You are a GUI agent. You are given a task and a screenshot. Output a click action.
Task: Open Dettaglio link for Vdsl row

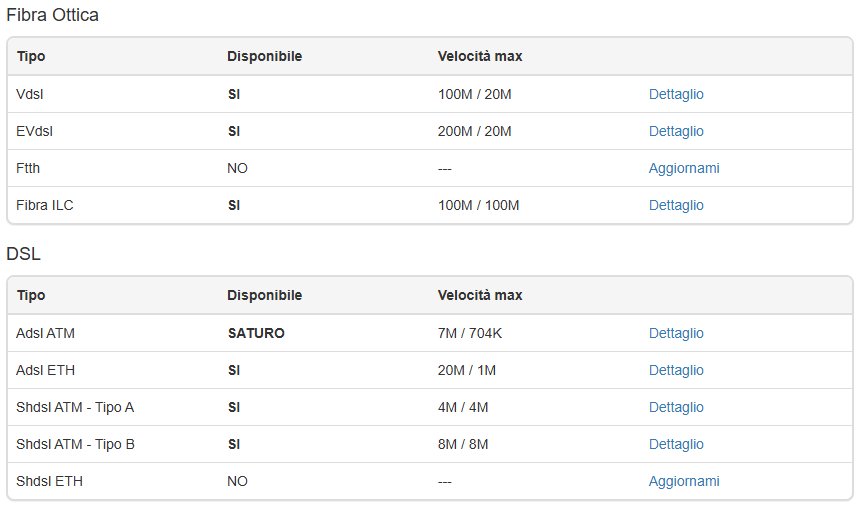click(676, 94)
